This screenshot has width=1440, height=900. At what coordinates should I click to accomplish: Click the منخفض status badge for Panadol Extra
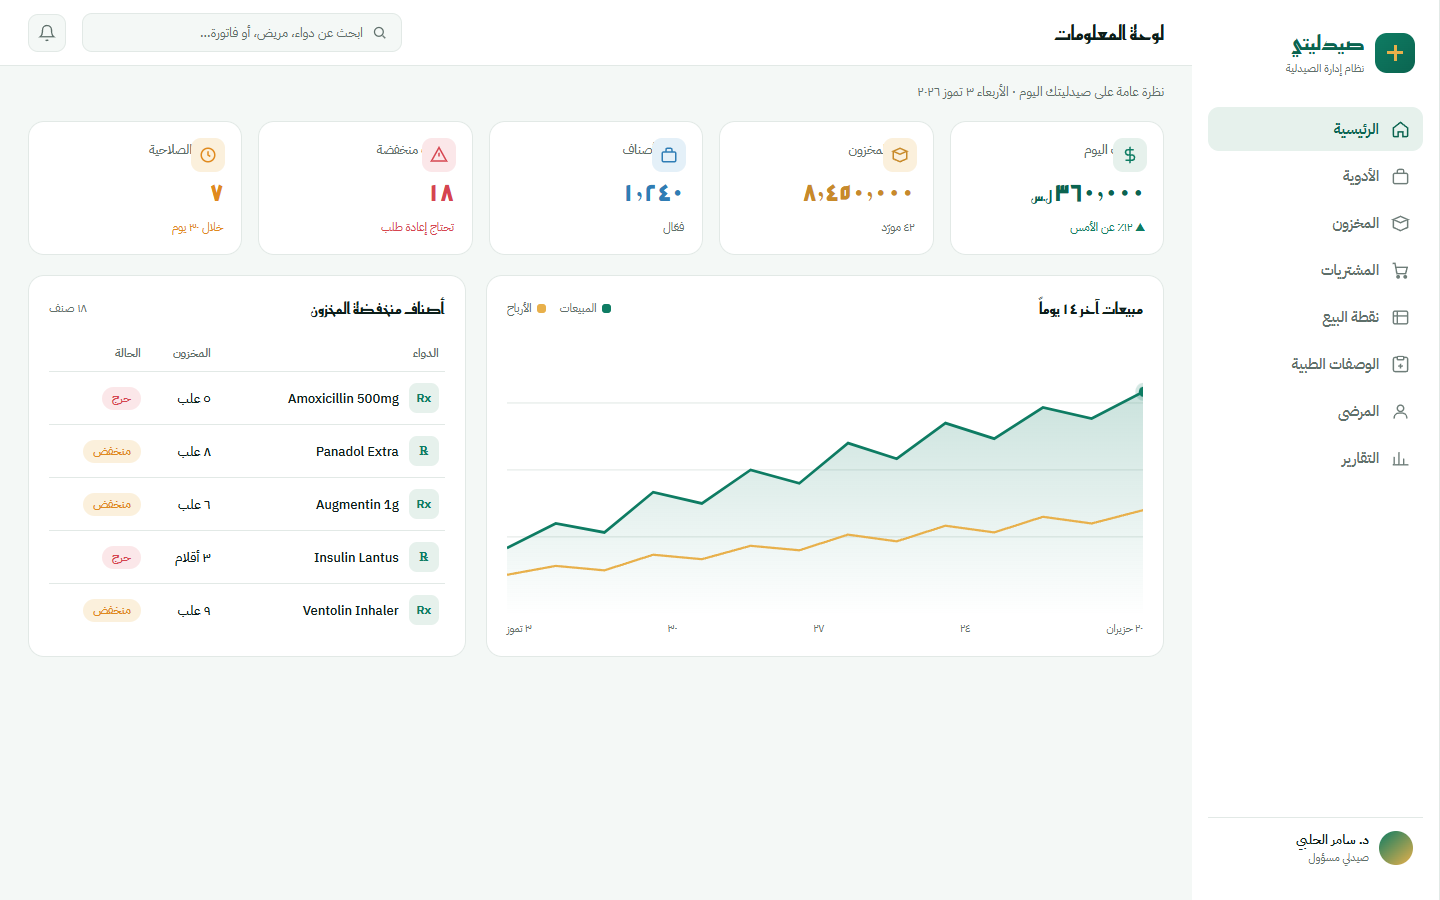pyautogui.click(x=112, y=451)
